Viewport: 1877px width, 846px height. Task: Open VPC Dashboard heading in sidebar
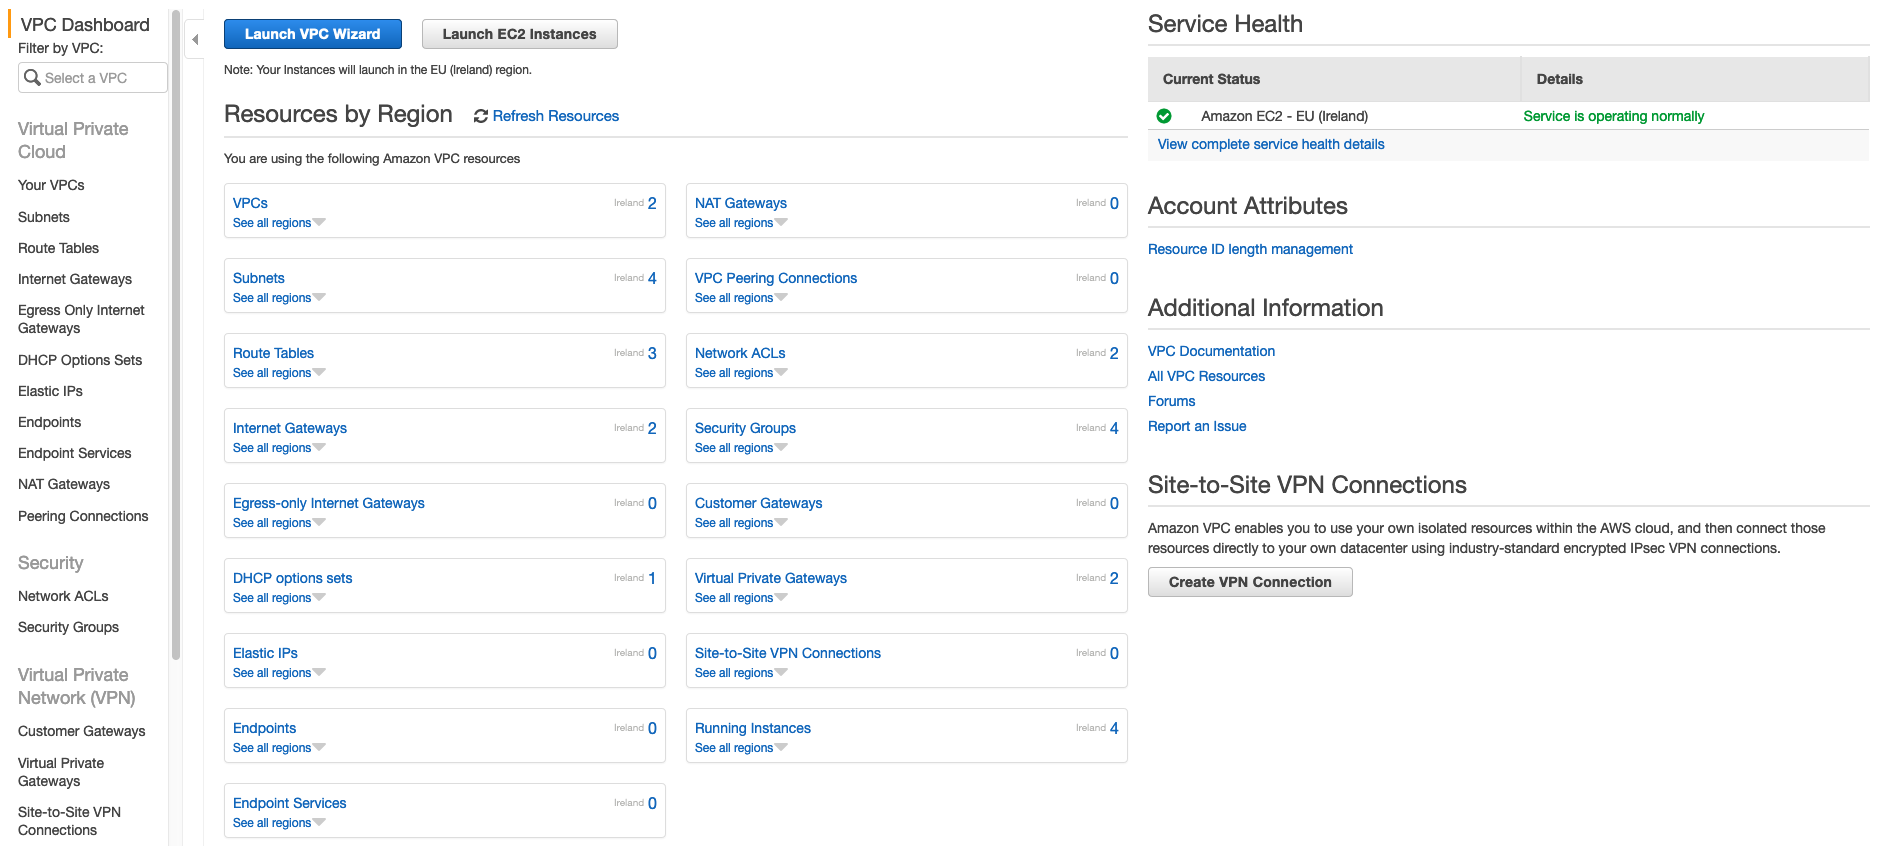(85, 24)
